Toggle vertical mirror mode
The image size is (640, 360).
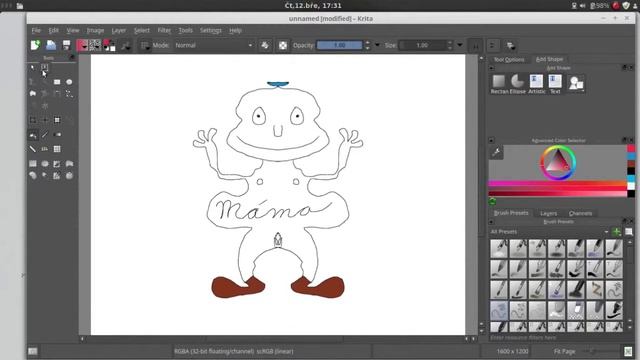click(492, 45)
